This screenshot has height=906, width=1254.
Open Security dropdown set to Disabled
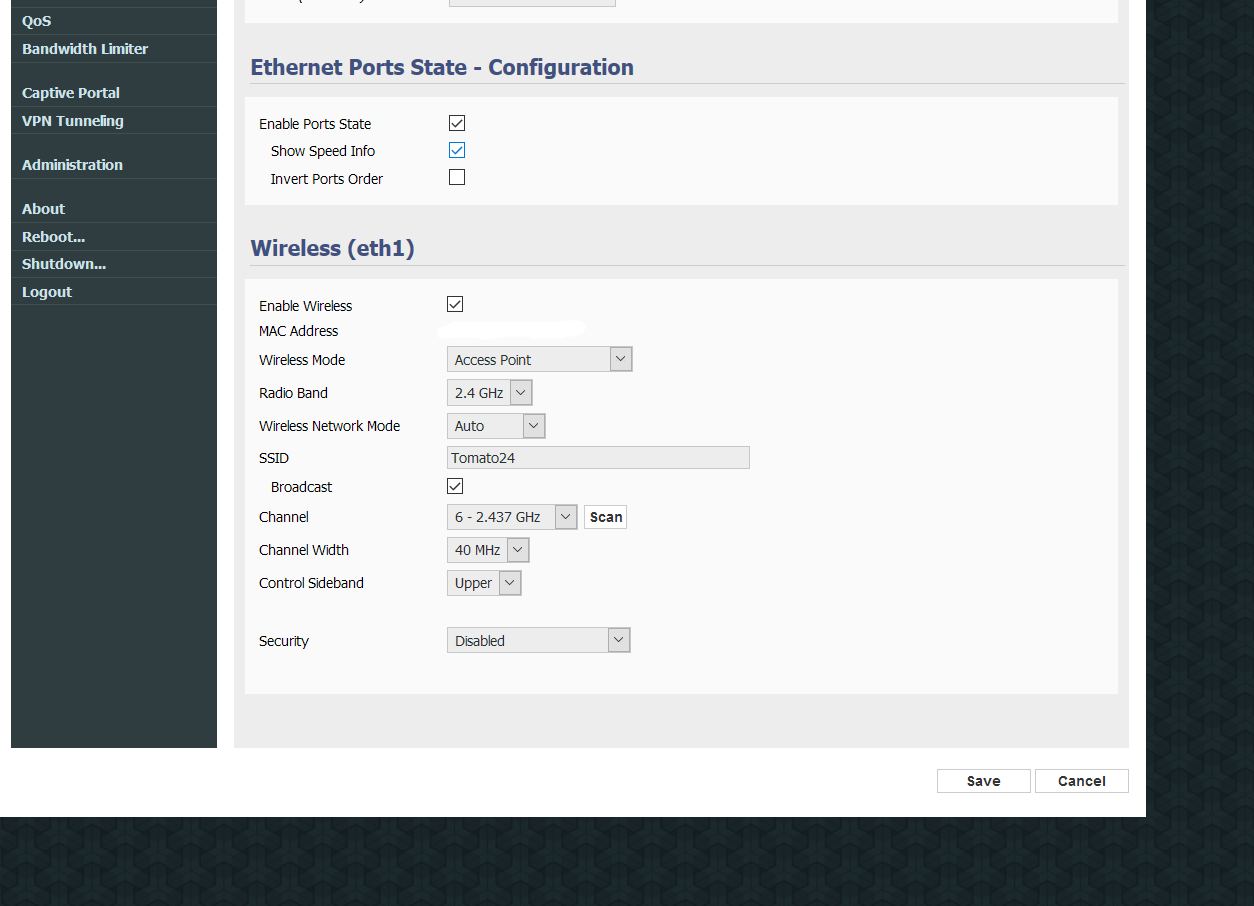tap(539, 640)
